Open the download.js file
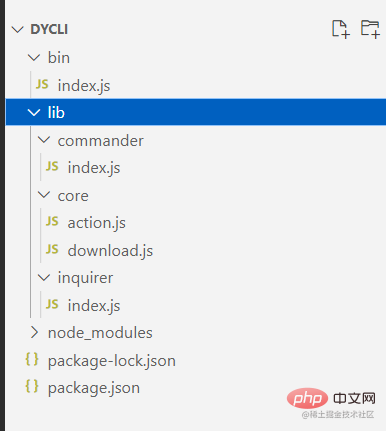 (x=110, y=251)
